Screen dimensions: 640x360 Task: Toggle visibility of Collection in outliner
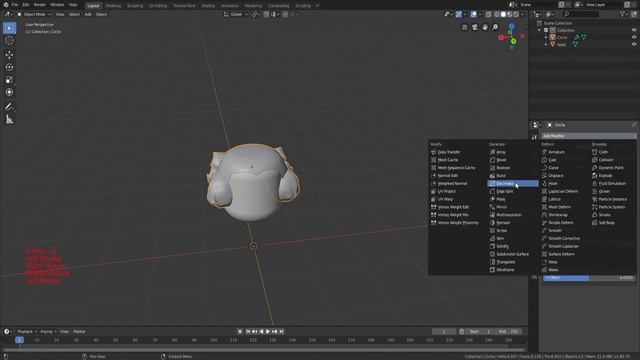634,30
